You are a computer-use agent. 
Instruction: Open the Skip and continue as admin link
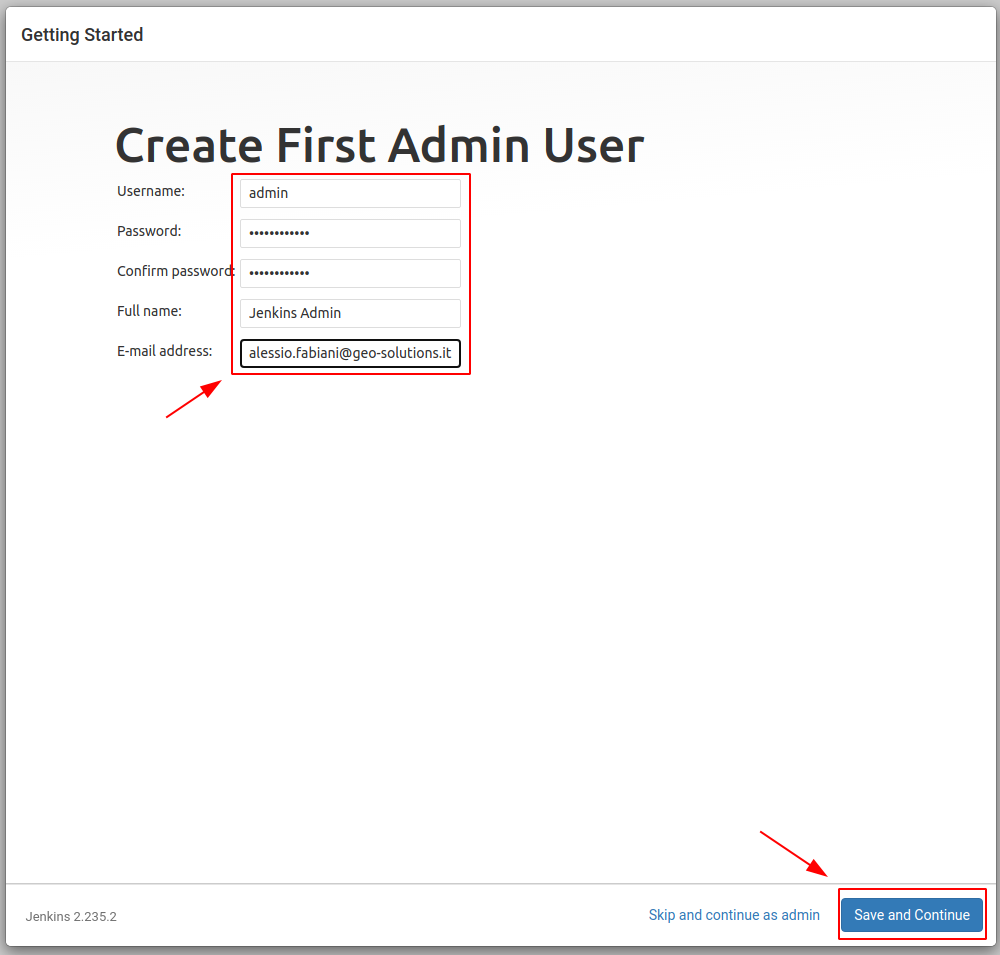click(734, 915)
